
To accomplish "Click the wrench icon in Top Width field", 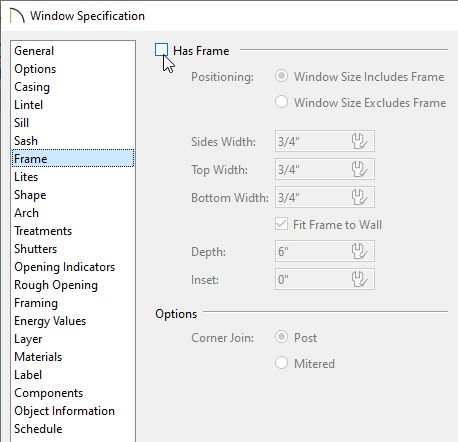I will (359, 169).
